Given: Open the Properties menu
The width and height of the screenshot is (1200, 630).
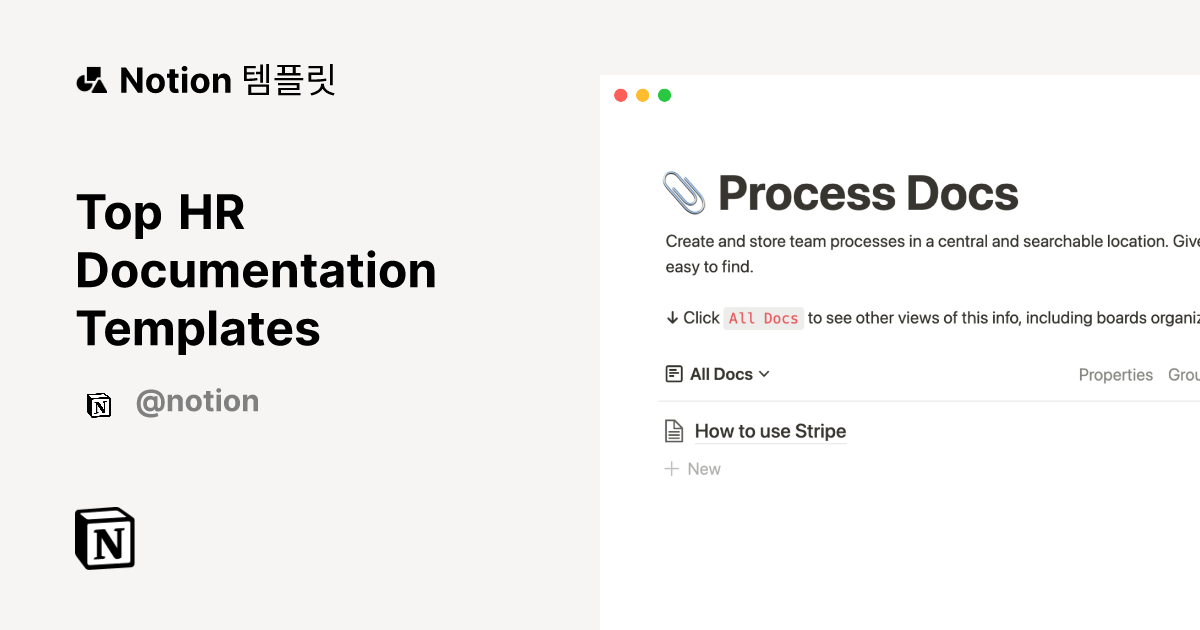Looking at the screenshot, I should pyautogui.click(x=1116, y=374).
